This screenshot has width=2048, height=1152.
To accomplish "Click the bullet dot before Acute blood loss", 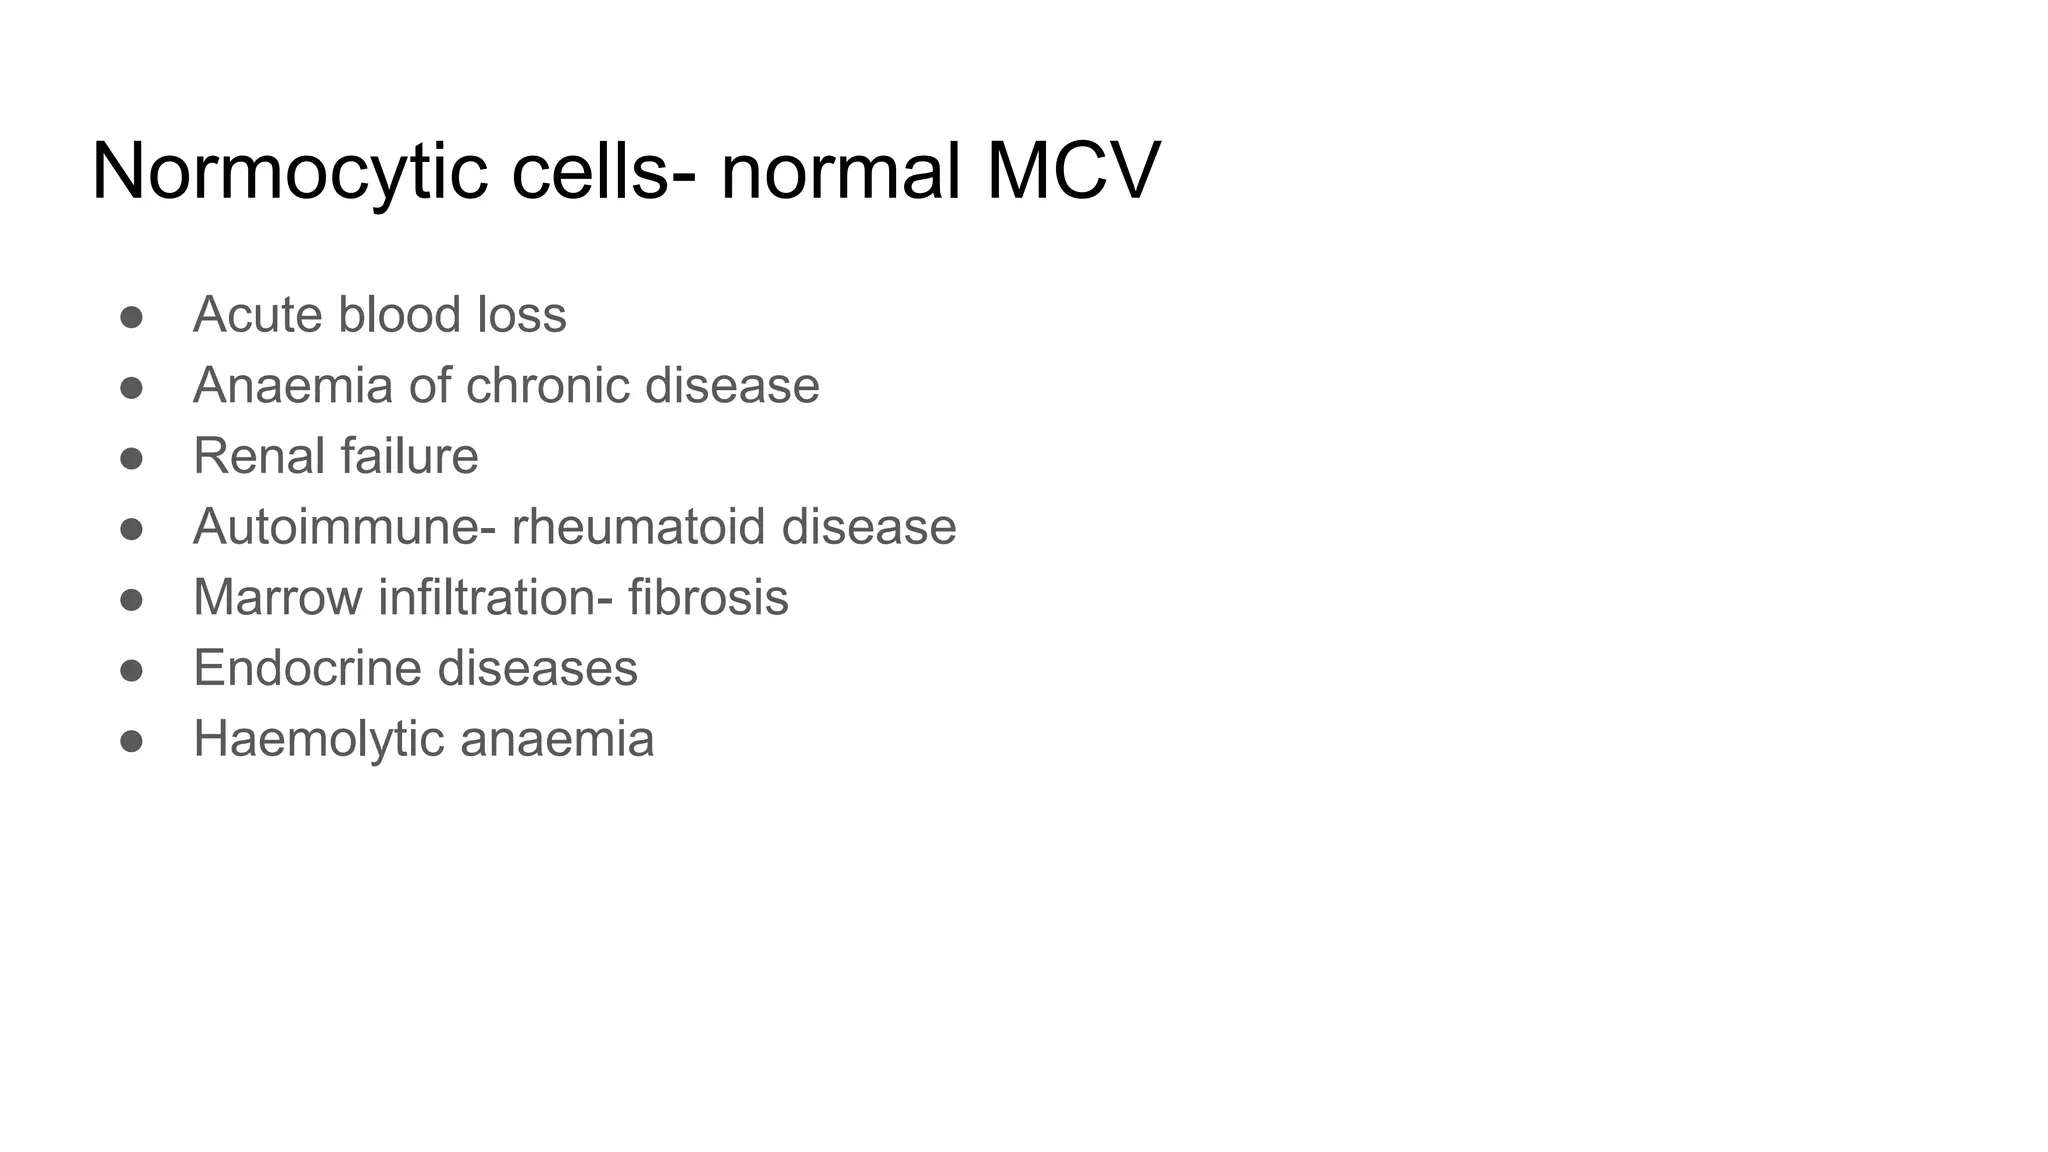I will [131, 317].
